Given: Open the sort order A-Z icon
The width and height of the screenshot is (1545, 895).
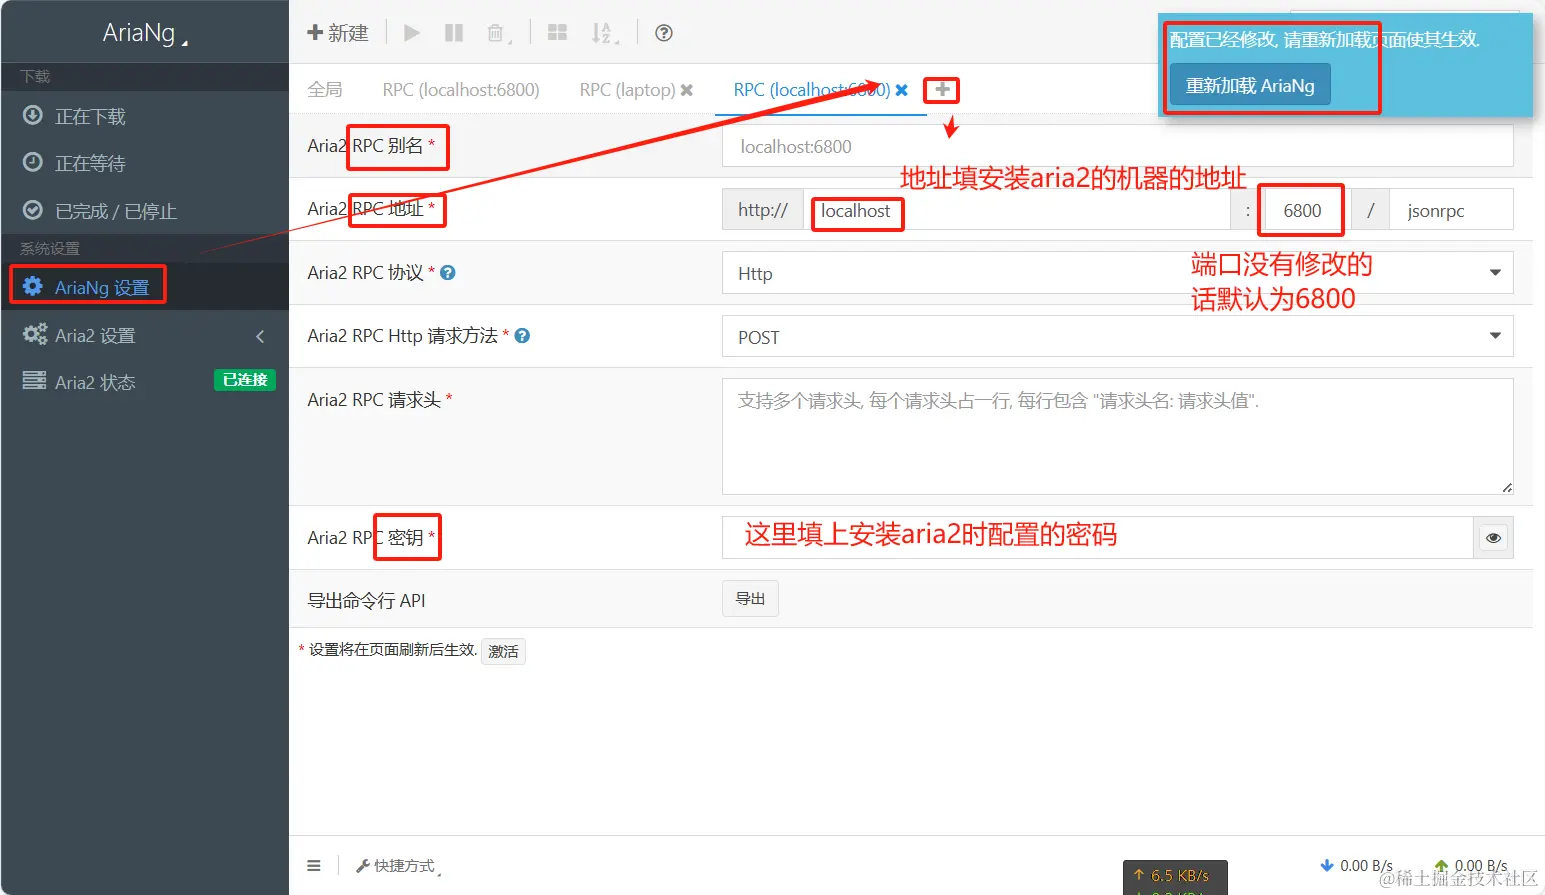Looking at the screenshot, I should pos(604,33).
